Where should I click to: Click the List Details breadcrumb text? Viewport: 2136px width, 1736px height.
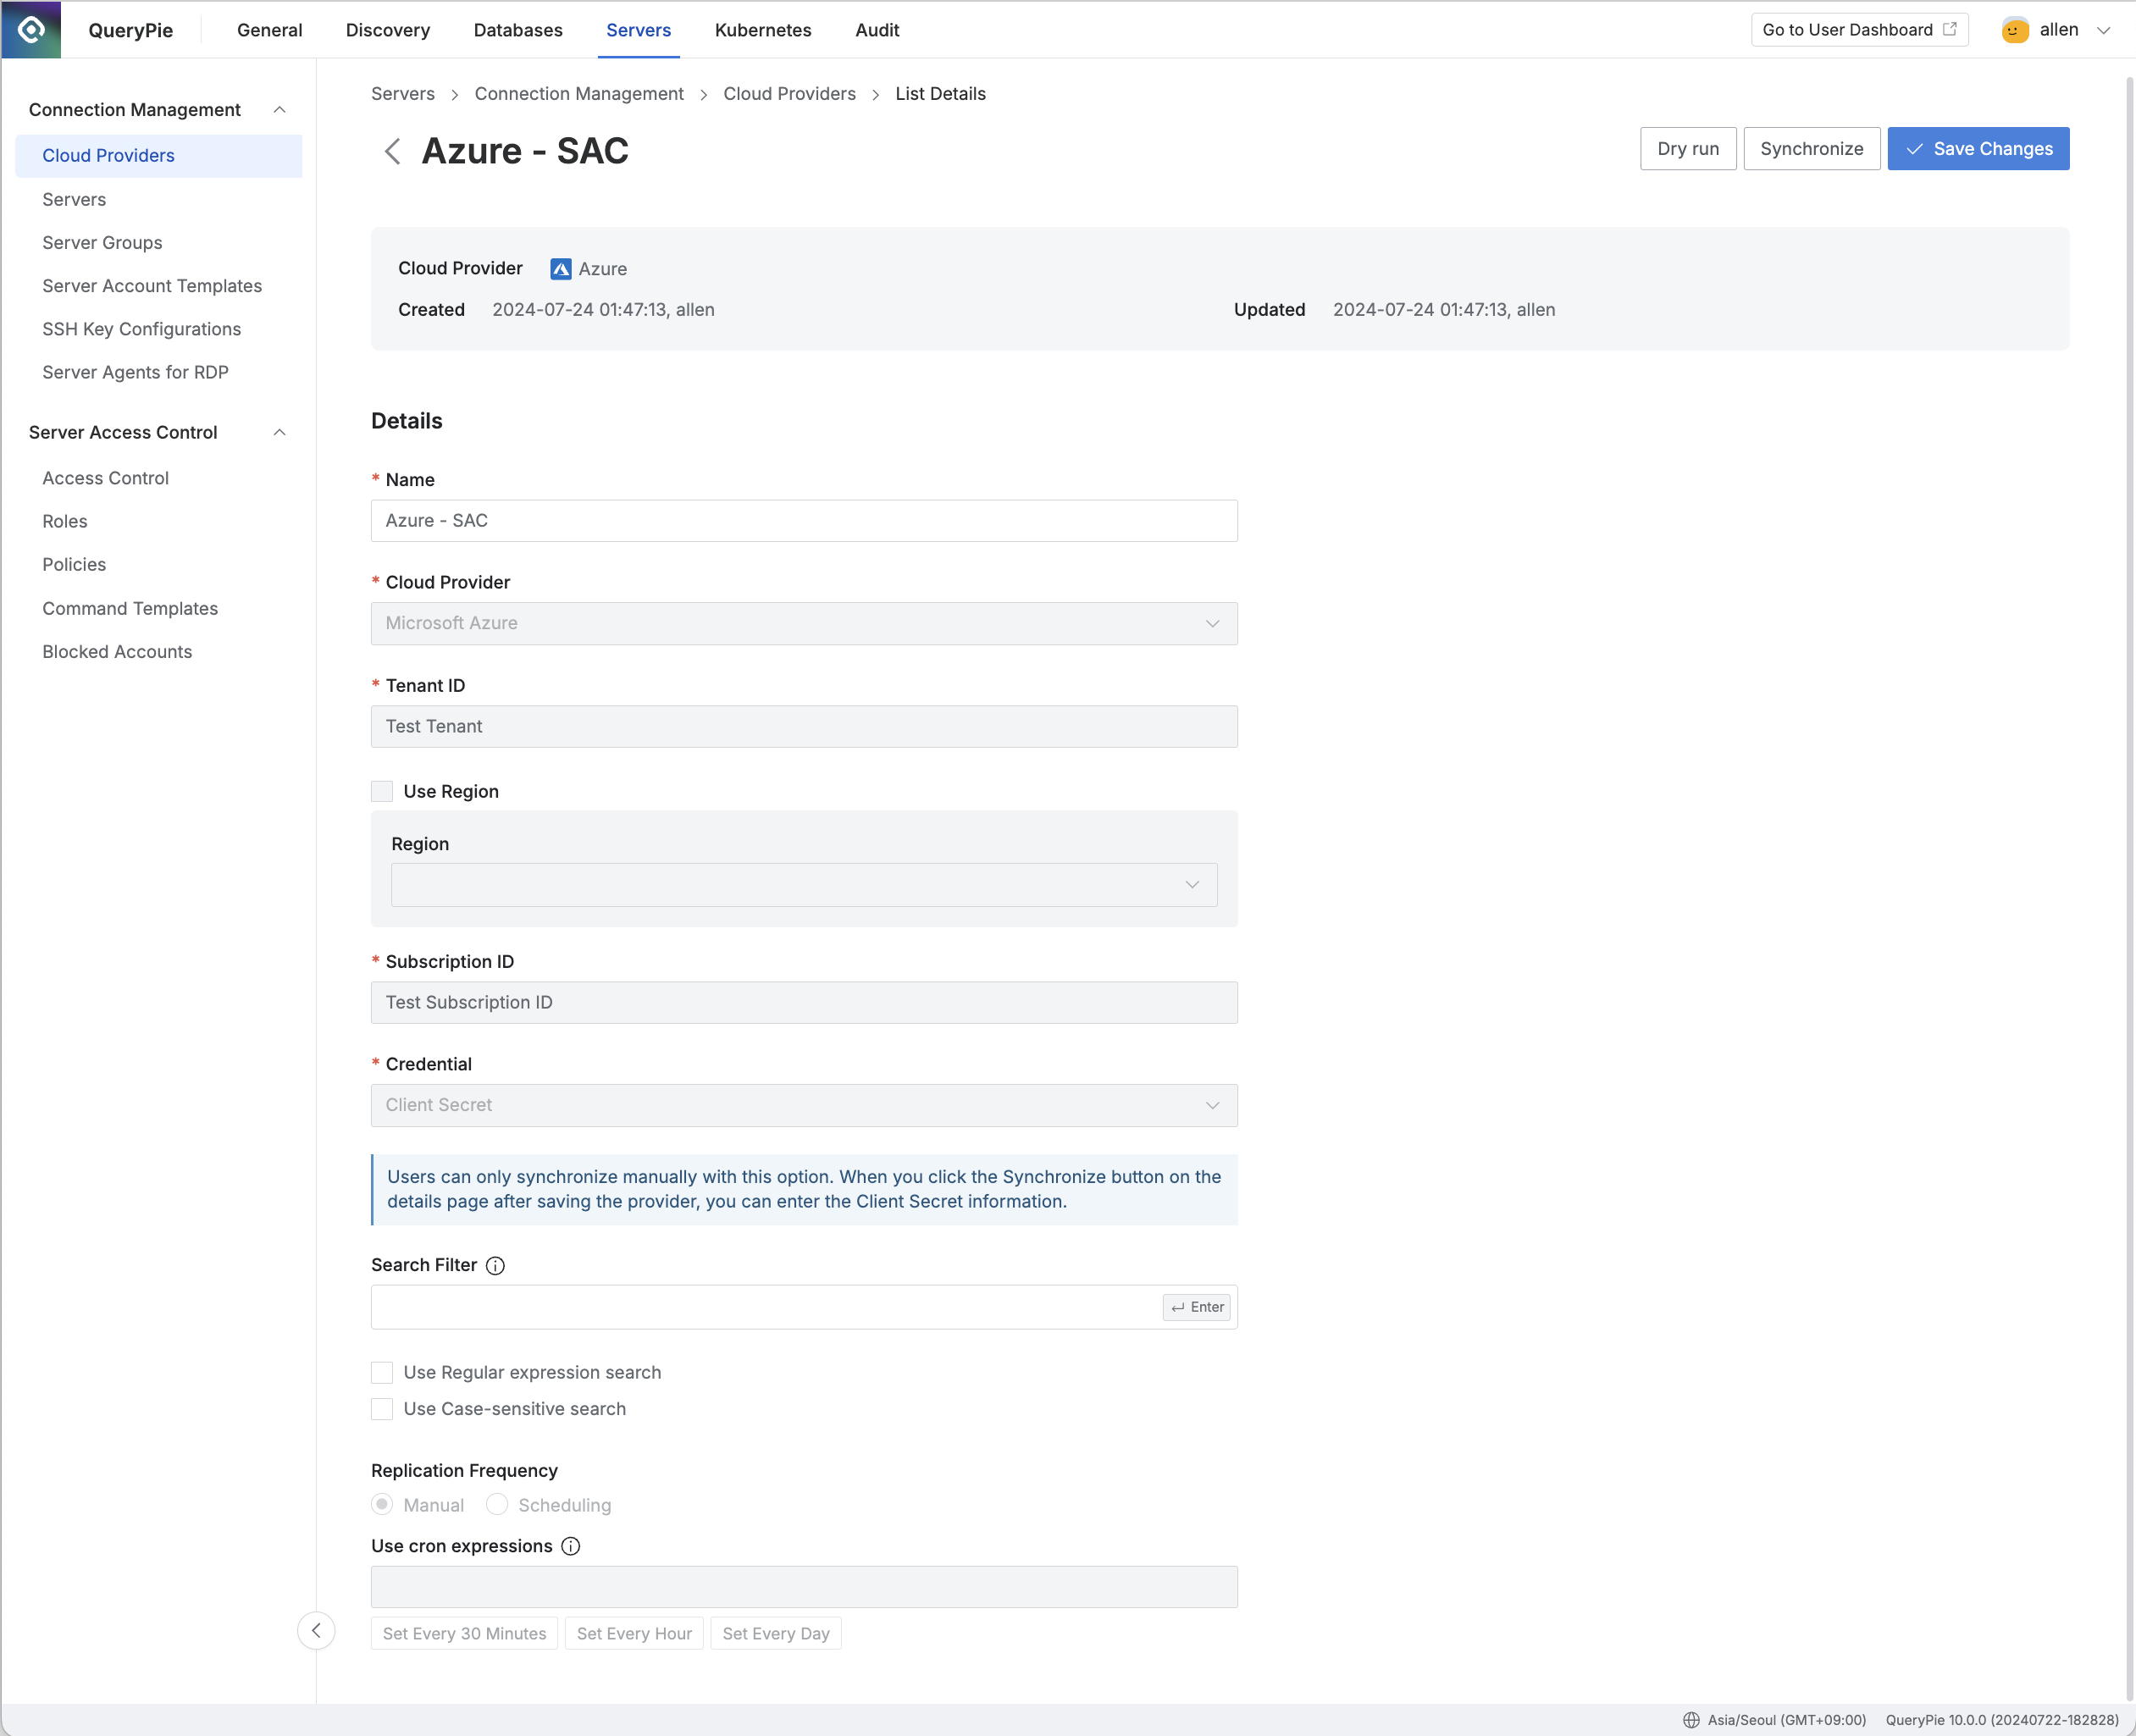940,94
